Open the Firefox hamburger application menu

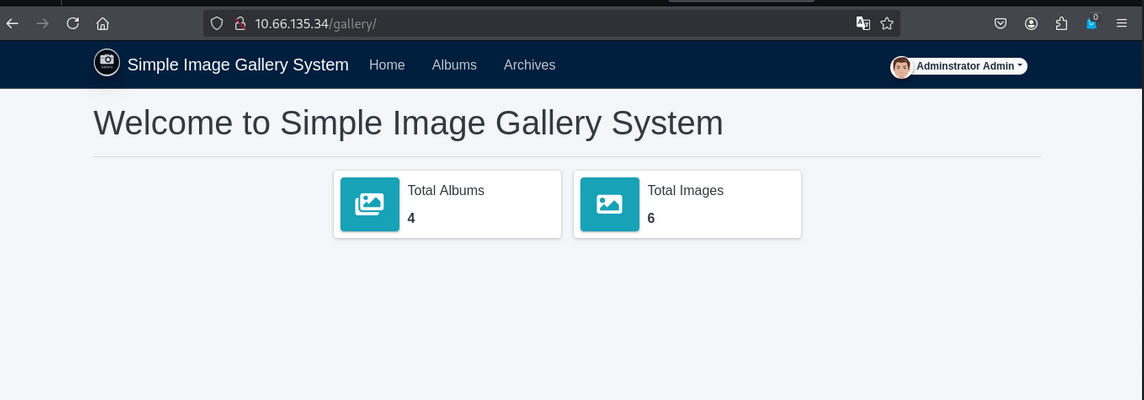[x=1122, y=24]
